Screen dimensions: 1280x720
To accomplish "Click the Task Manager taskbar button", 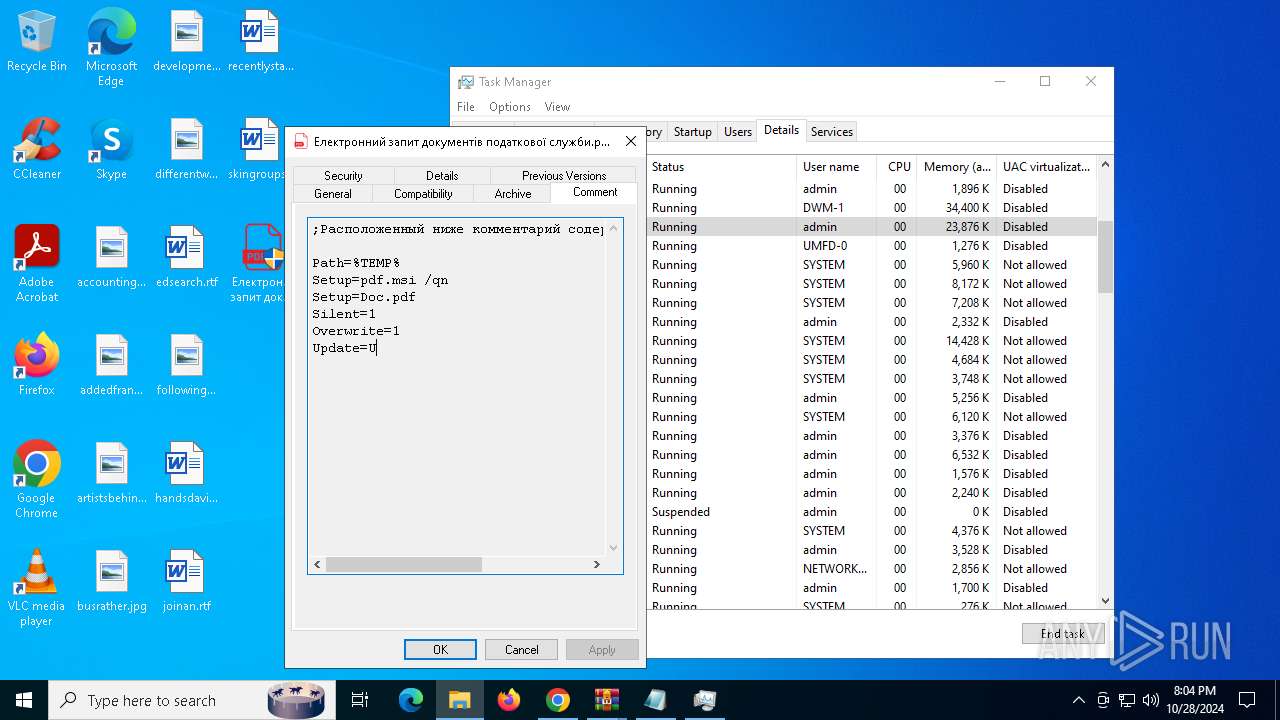I will 705,700.
